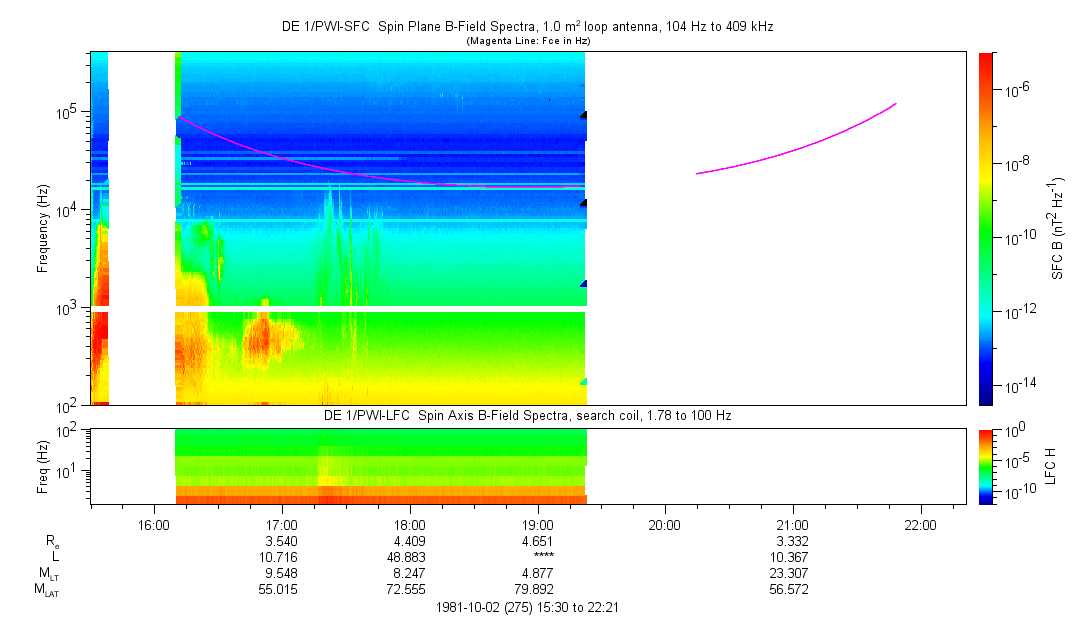Click the asterisks L value under 19:00
This screenshot has height=620, width=1083.
pos(538,557)
